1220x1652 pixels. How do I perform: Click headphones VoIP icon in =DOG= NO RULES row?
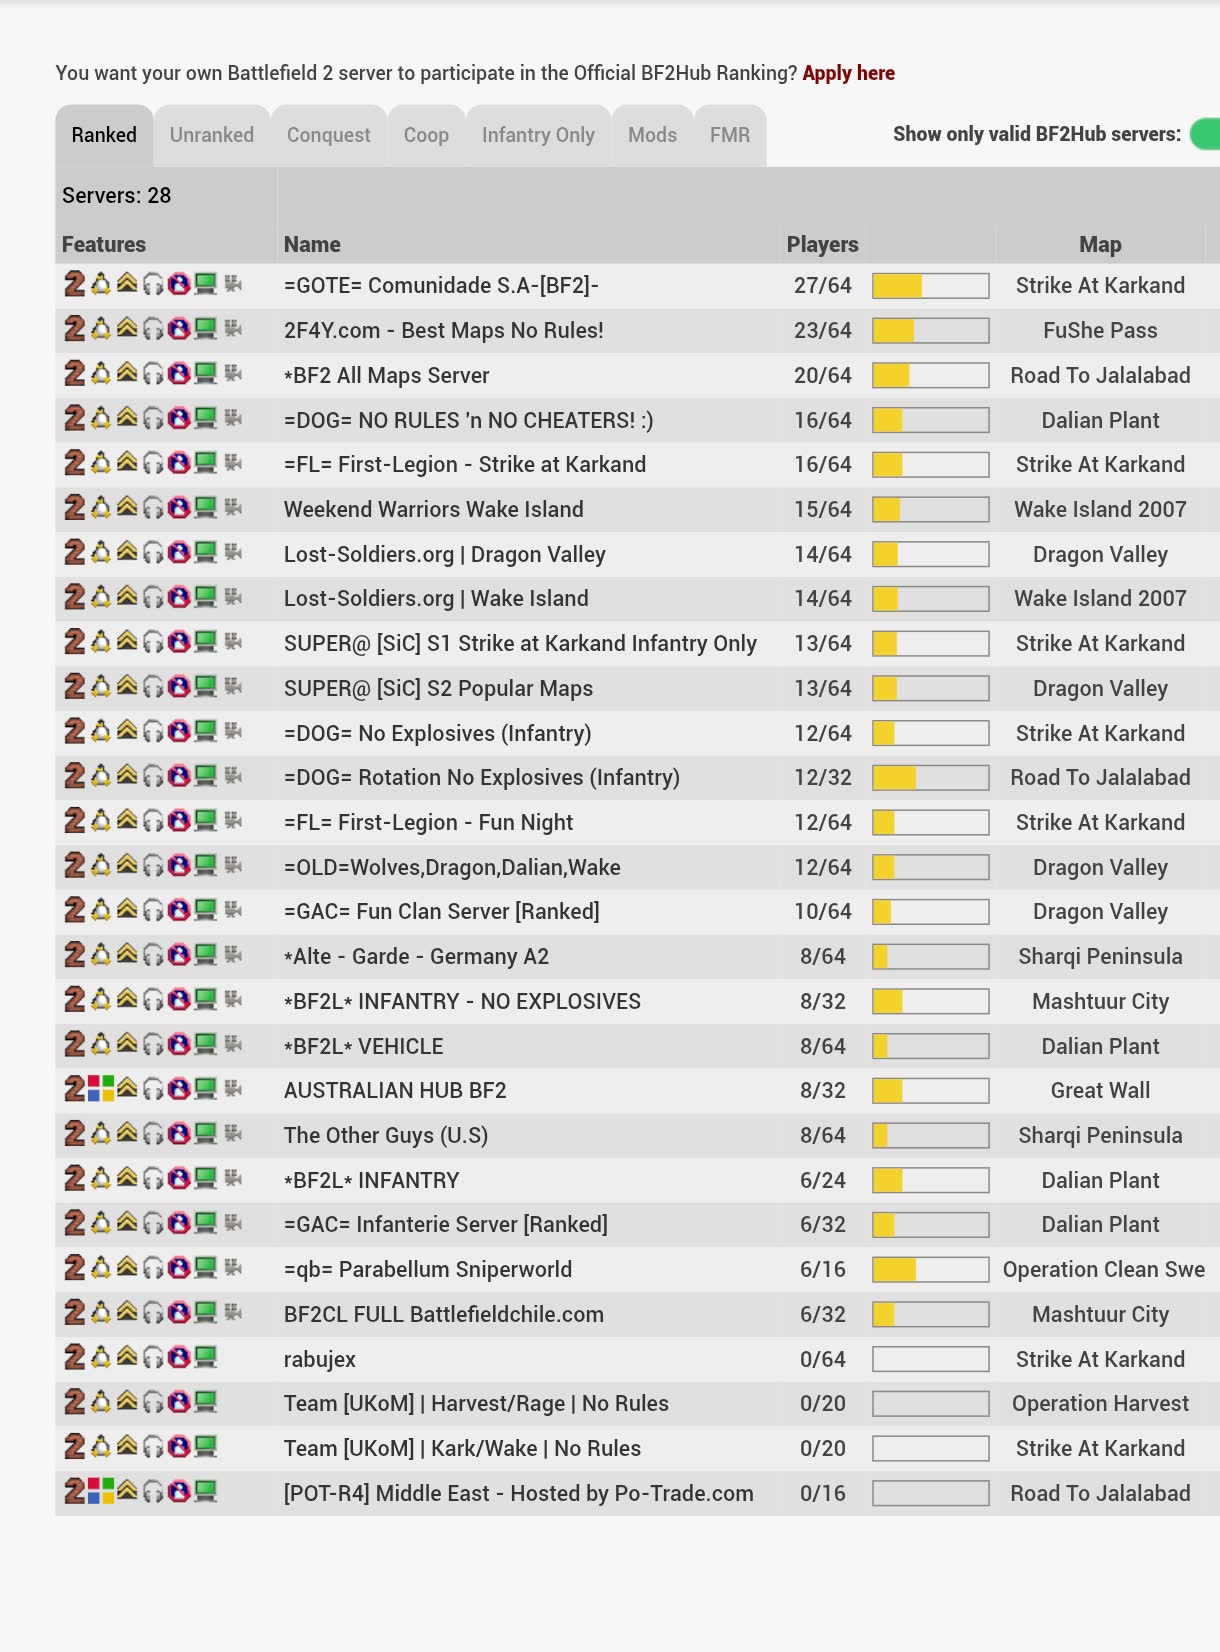tap(153, 420)
